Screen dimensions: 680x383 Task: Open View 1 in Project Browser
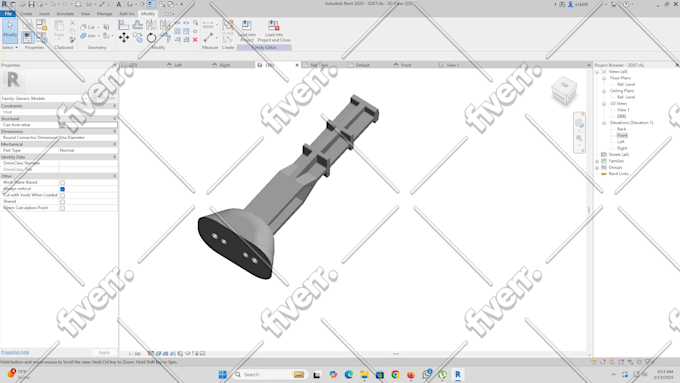click(x=623, y=110)
